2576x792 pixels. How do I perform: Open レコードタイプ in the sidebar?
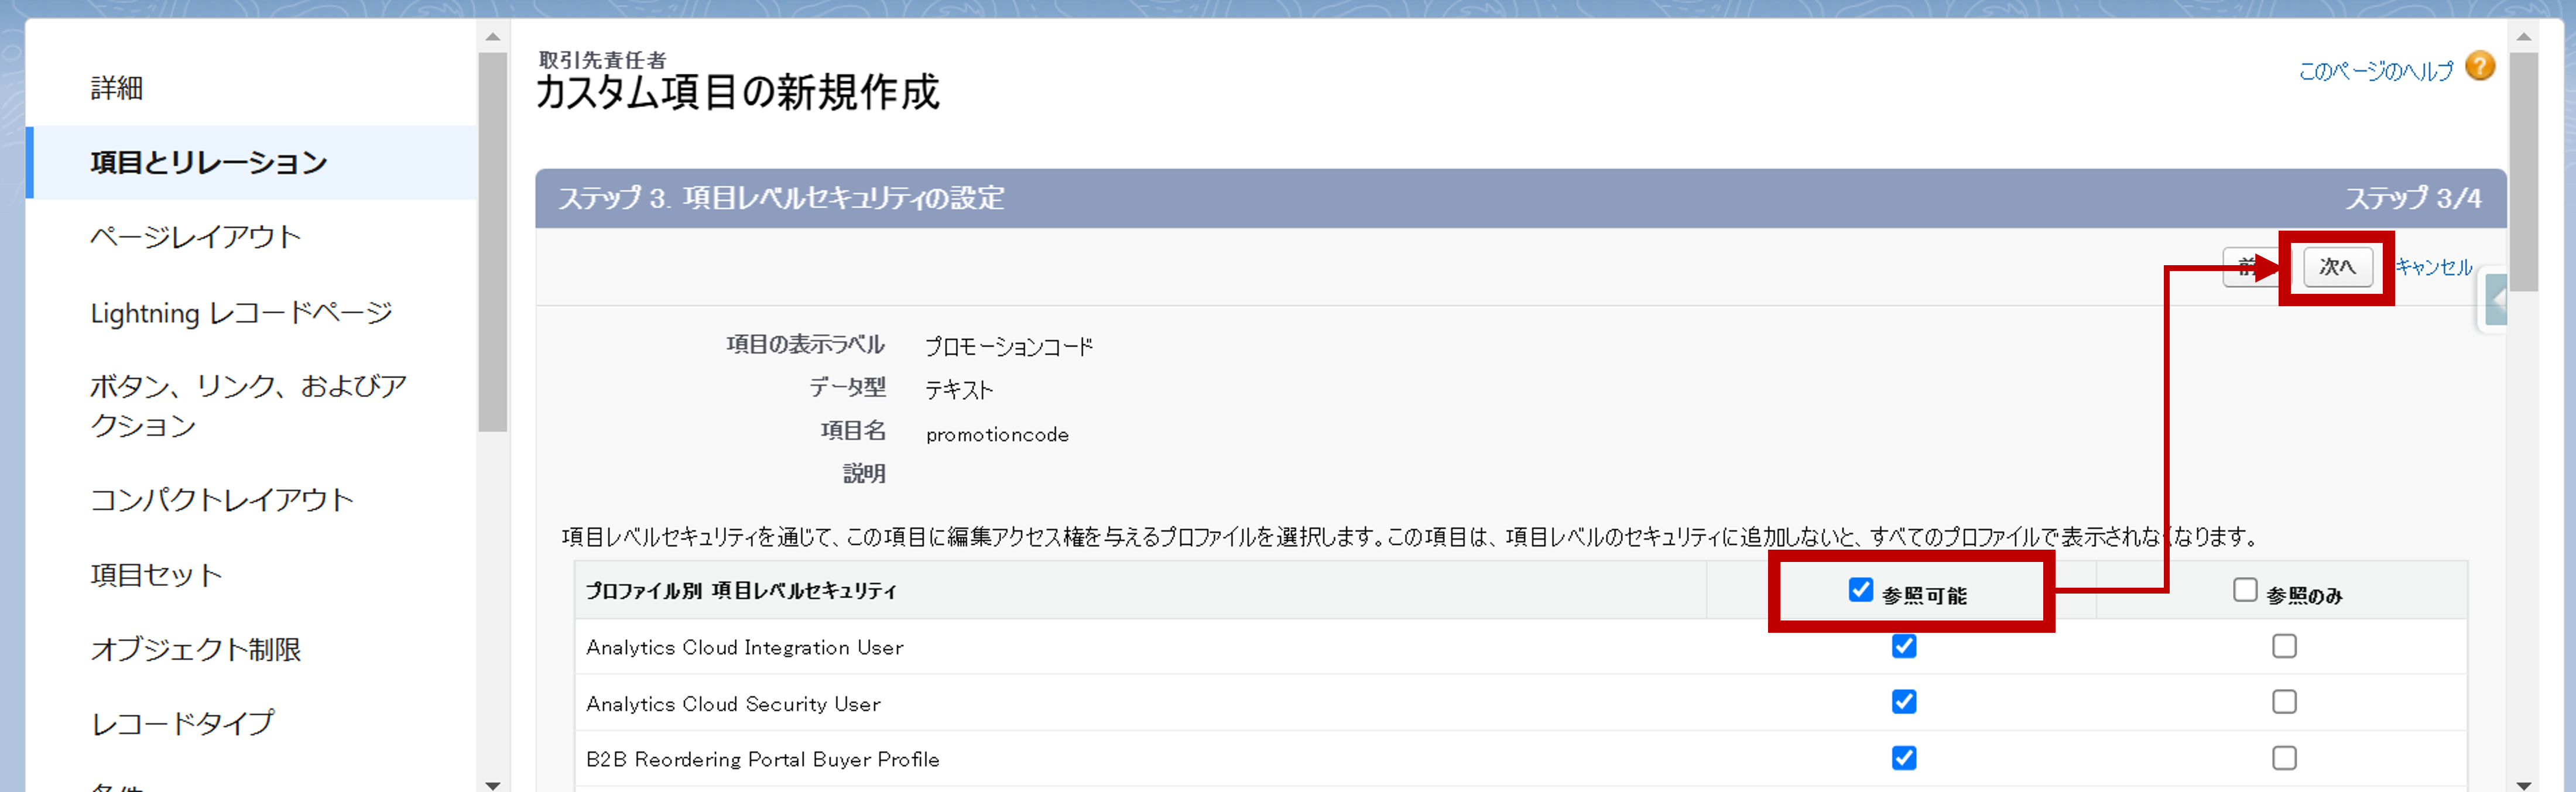(x=182, y=723)
